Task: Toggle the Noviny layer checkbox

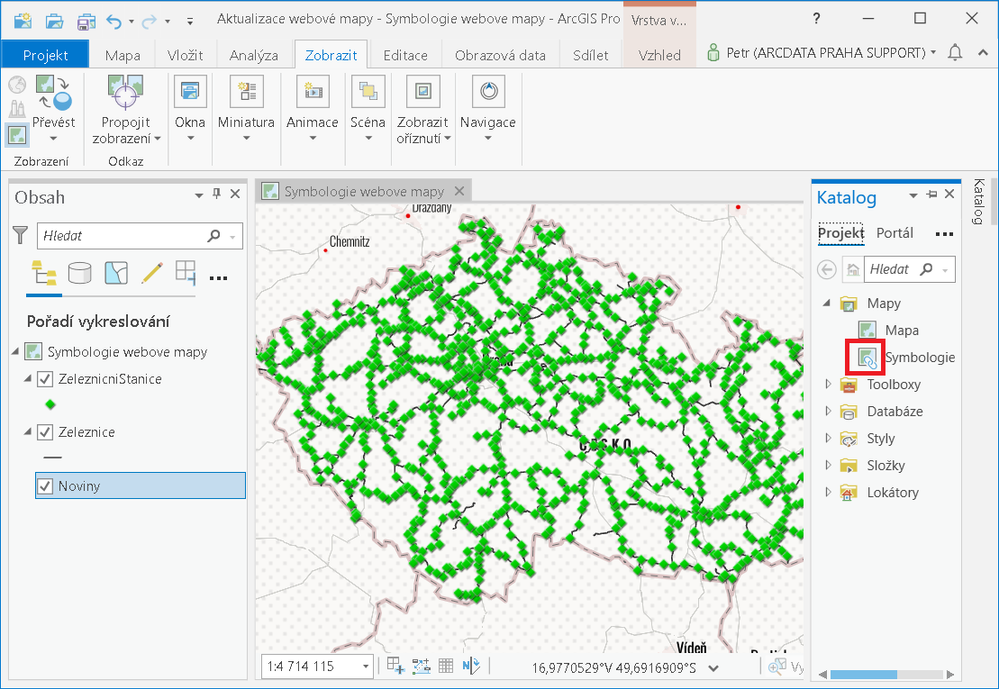Action: (45, 486)
